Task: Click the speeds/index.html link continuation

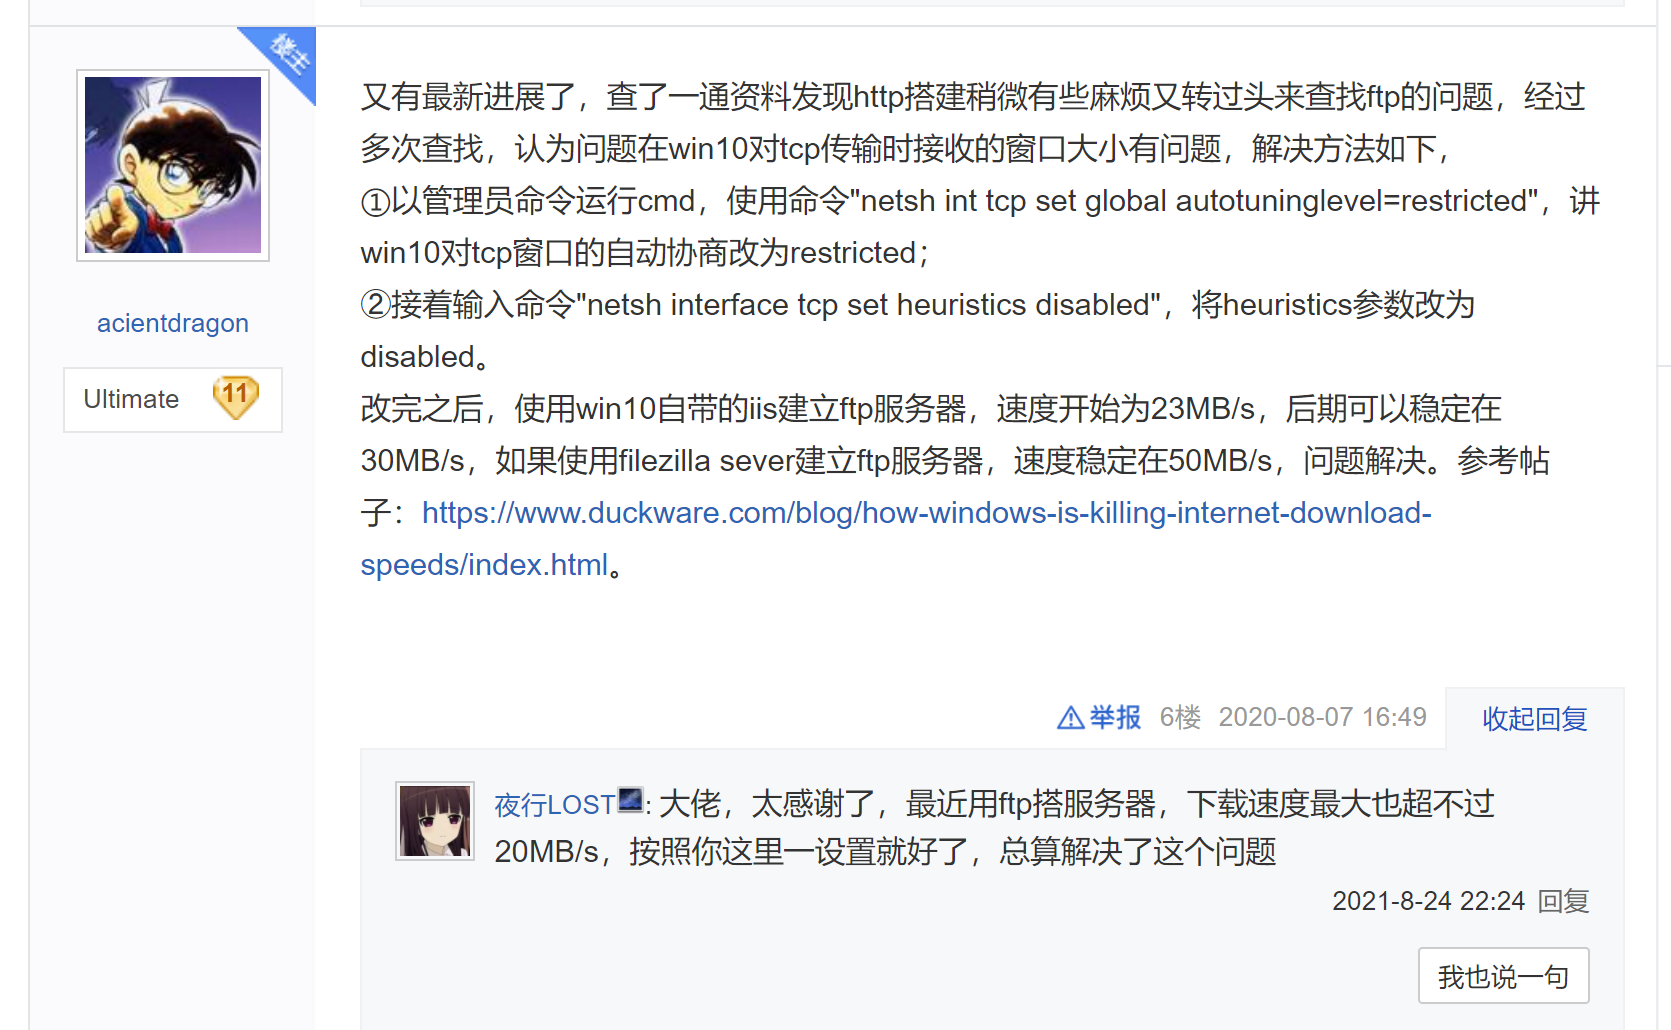Action: click(484, 565)
